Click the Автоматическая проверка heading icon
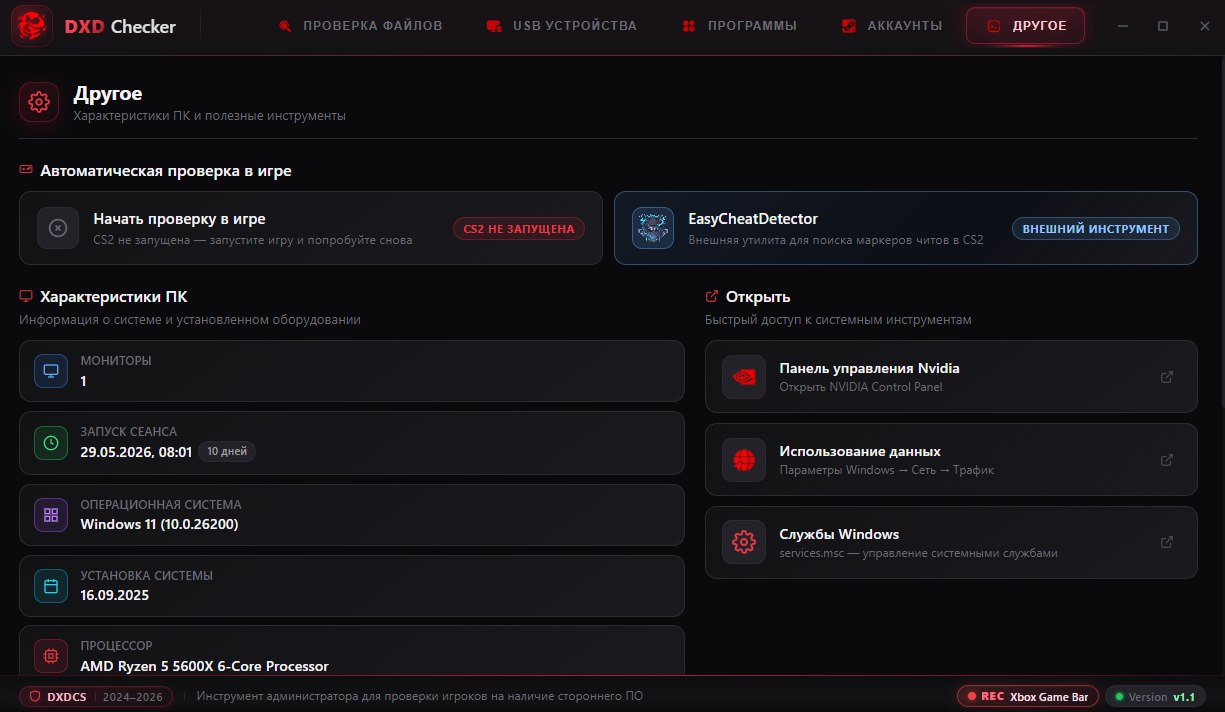 (26, 170)
